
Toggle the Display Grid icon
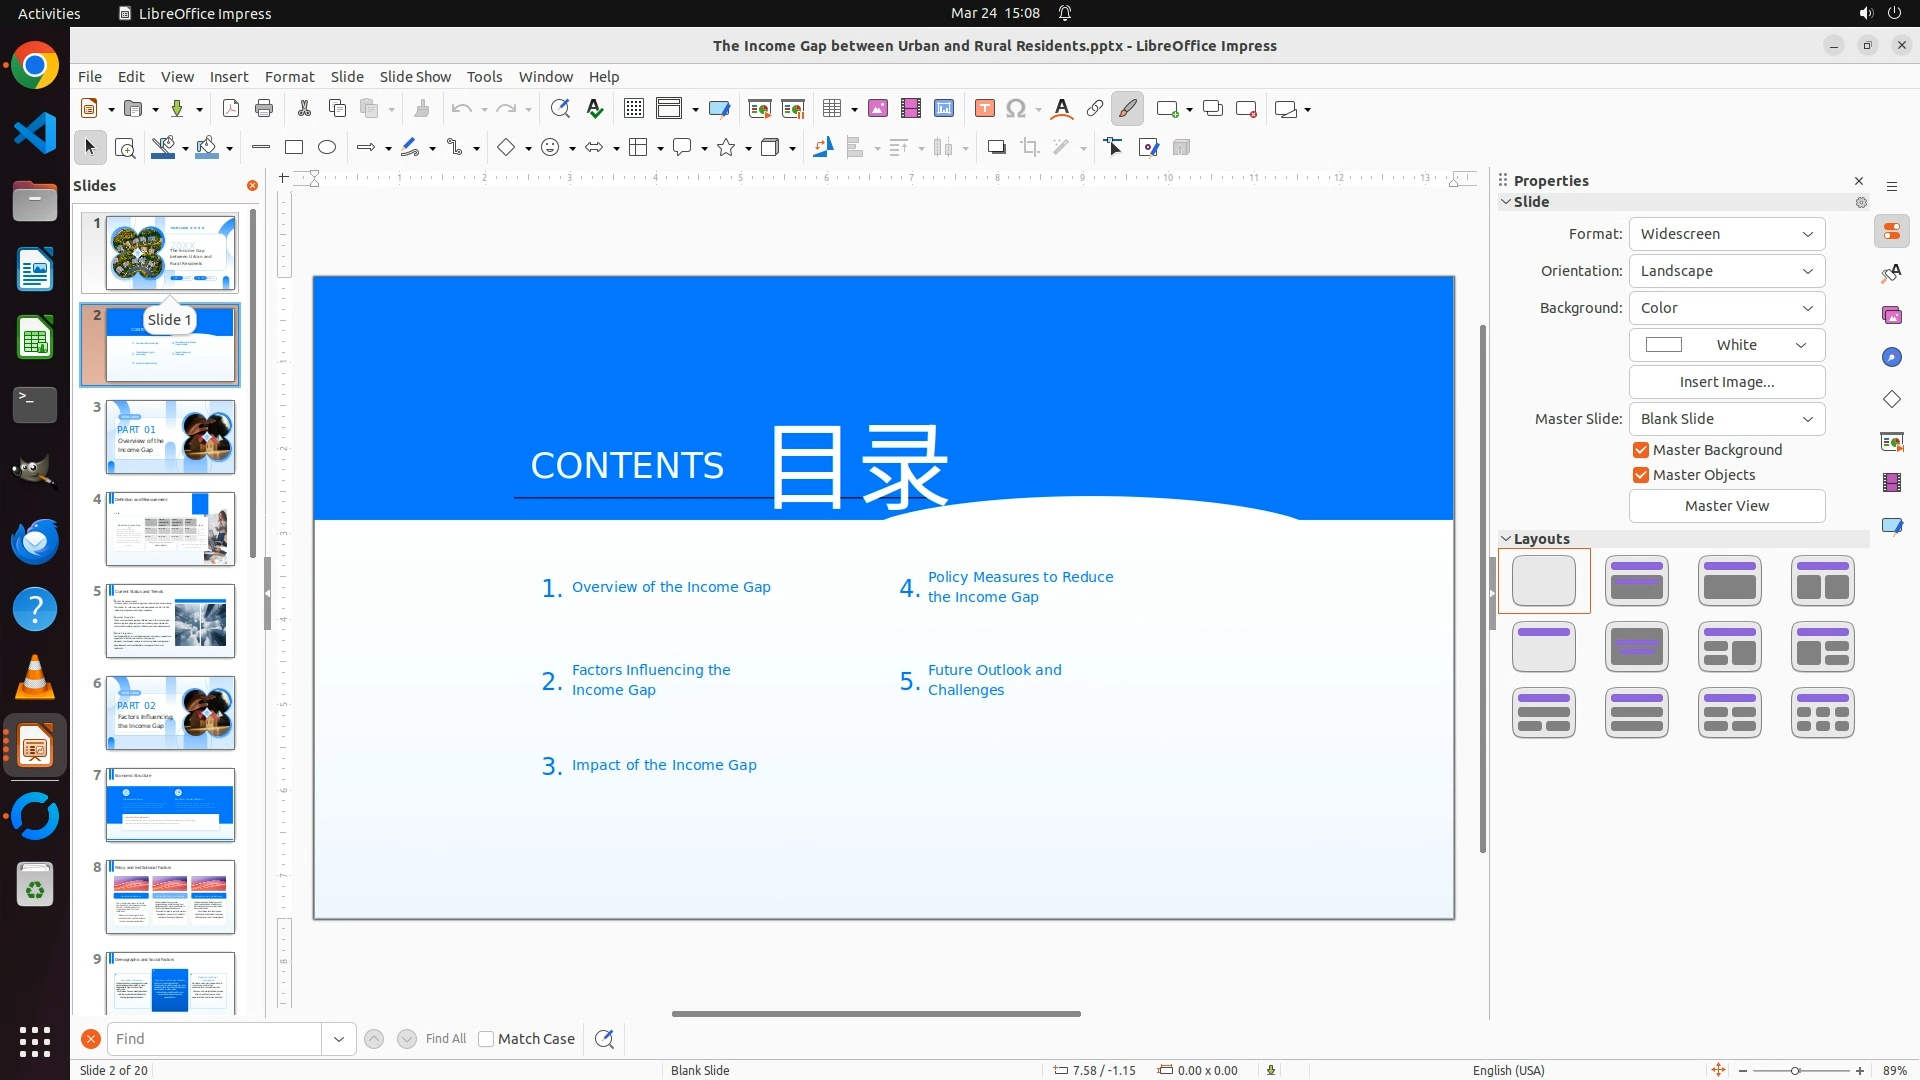(x=633, y=109)
